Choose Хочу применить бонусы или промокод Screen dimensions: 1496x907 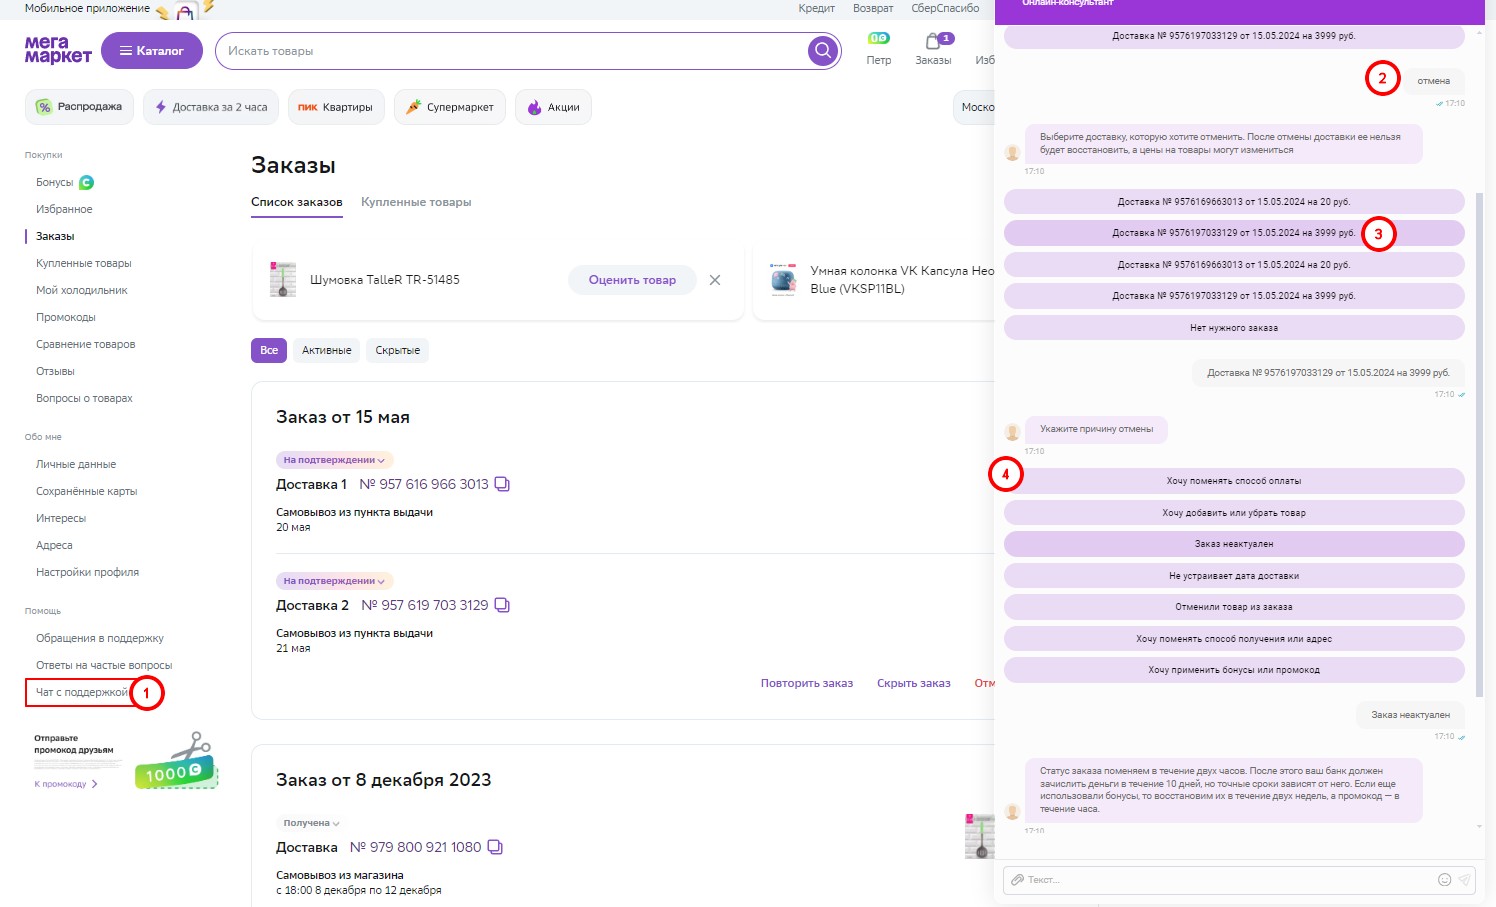pyautogui.click(x=1234, y=670)
